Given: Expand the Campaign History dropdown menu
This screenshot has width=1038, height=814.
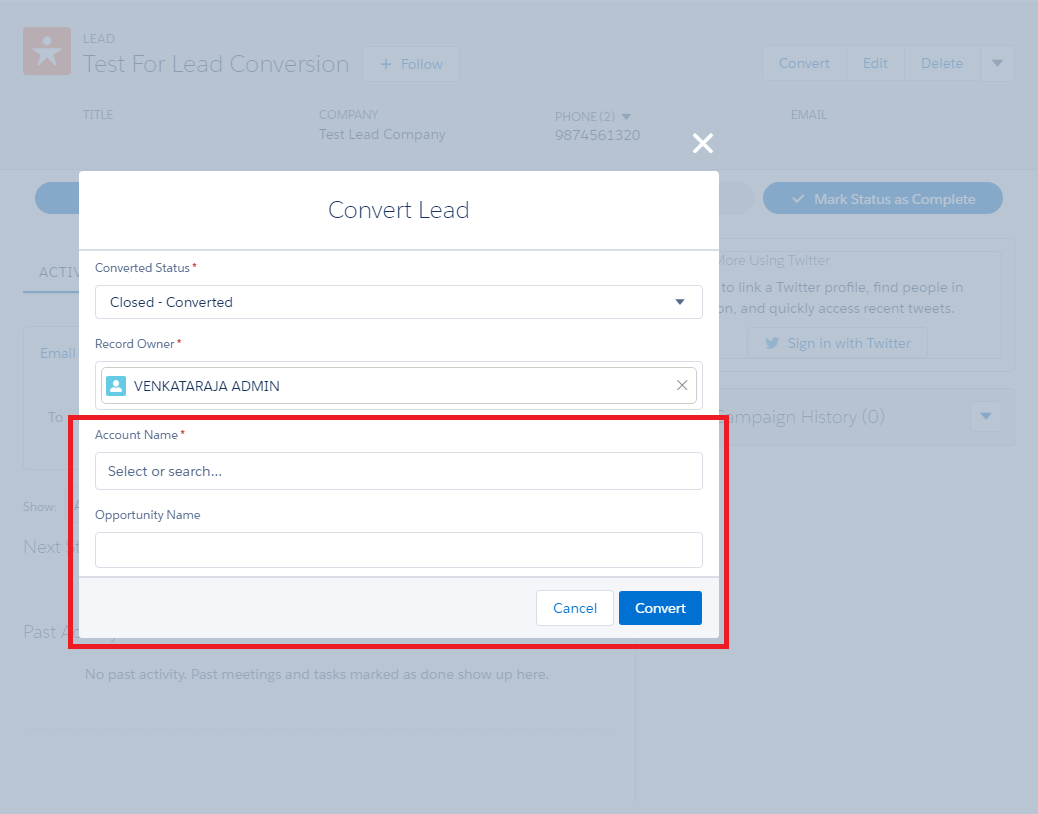Looking at the screenshot, I should pos(986,416).
